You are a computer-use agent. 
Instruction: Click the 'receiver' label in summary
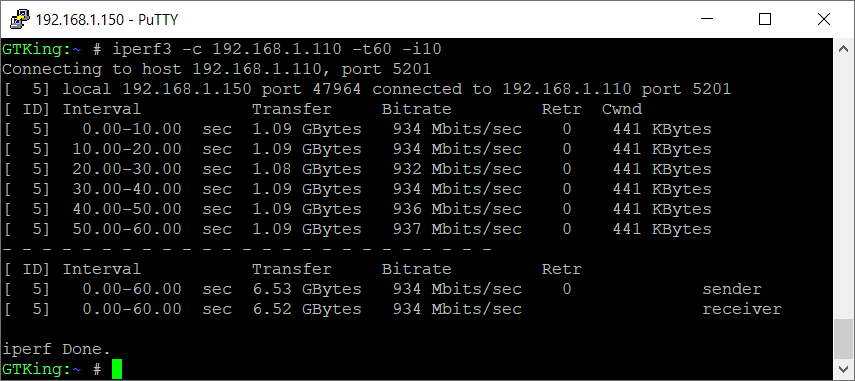(742, 309)
